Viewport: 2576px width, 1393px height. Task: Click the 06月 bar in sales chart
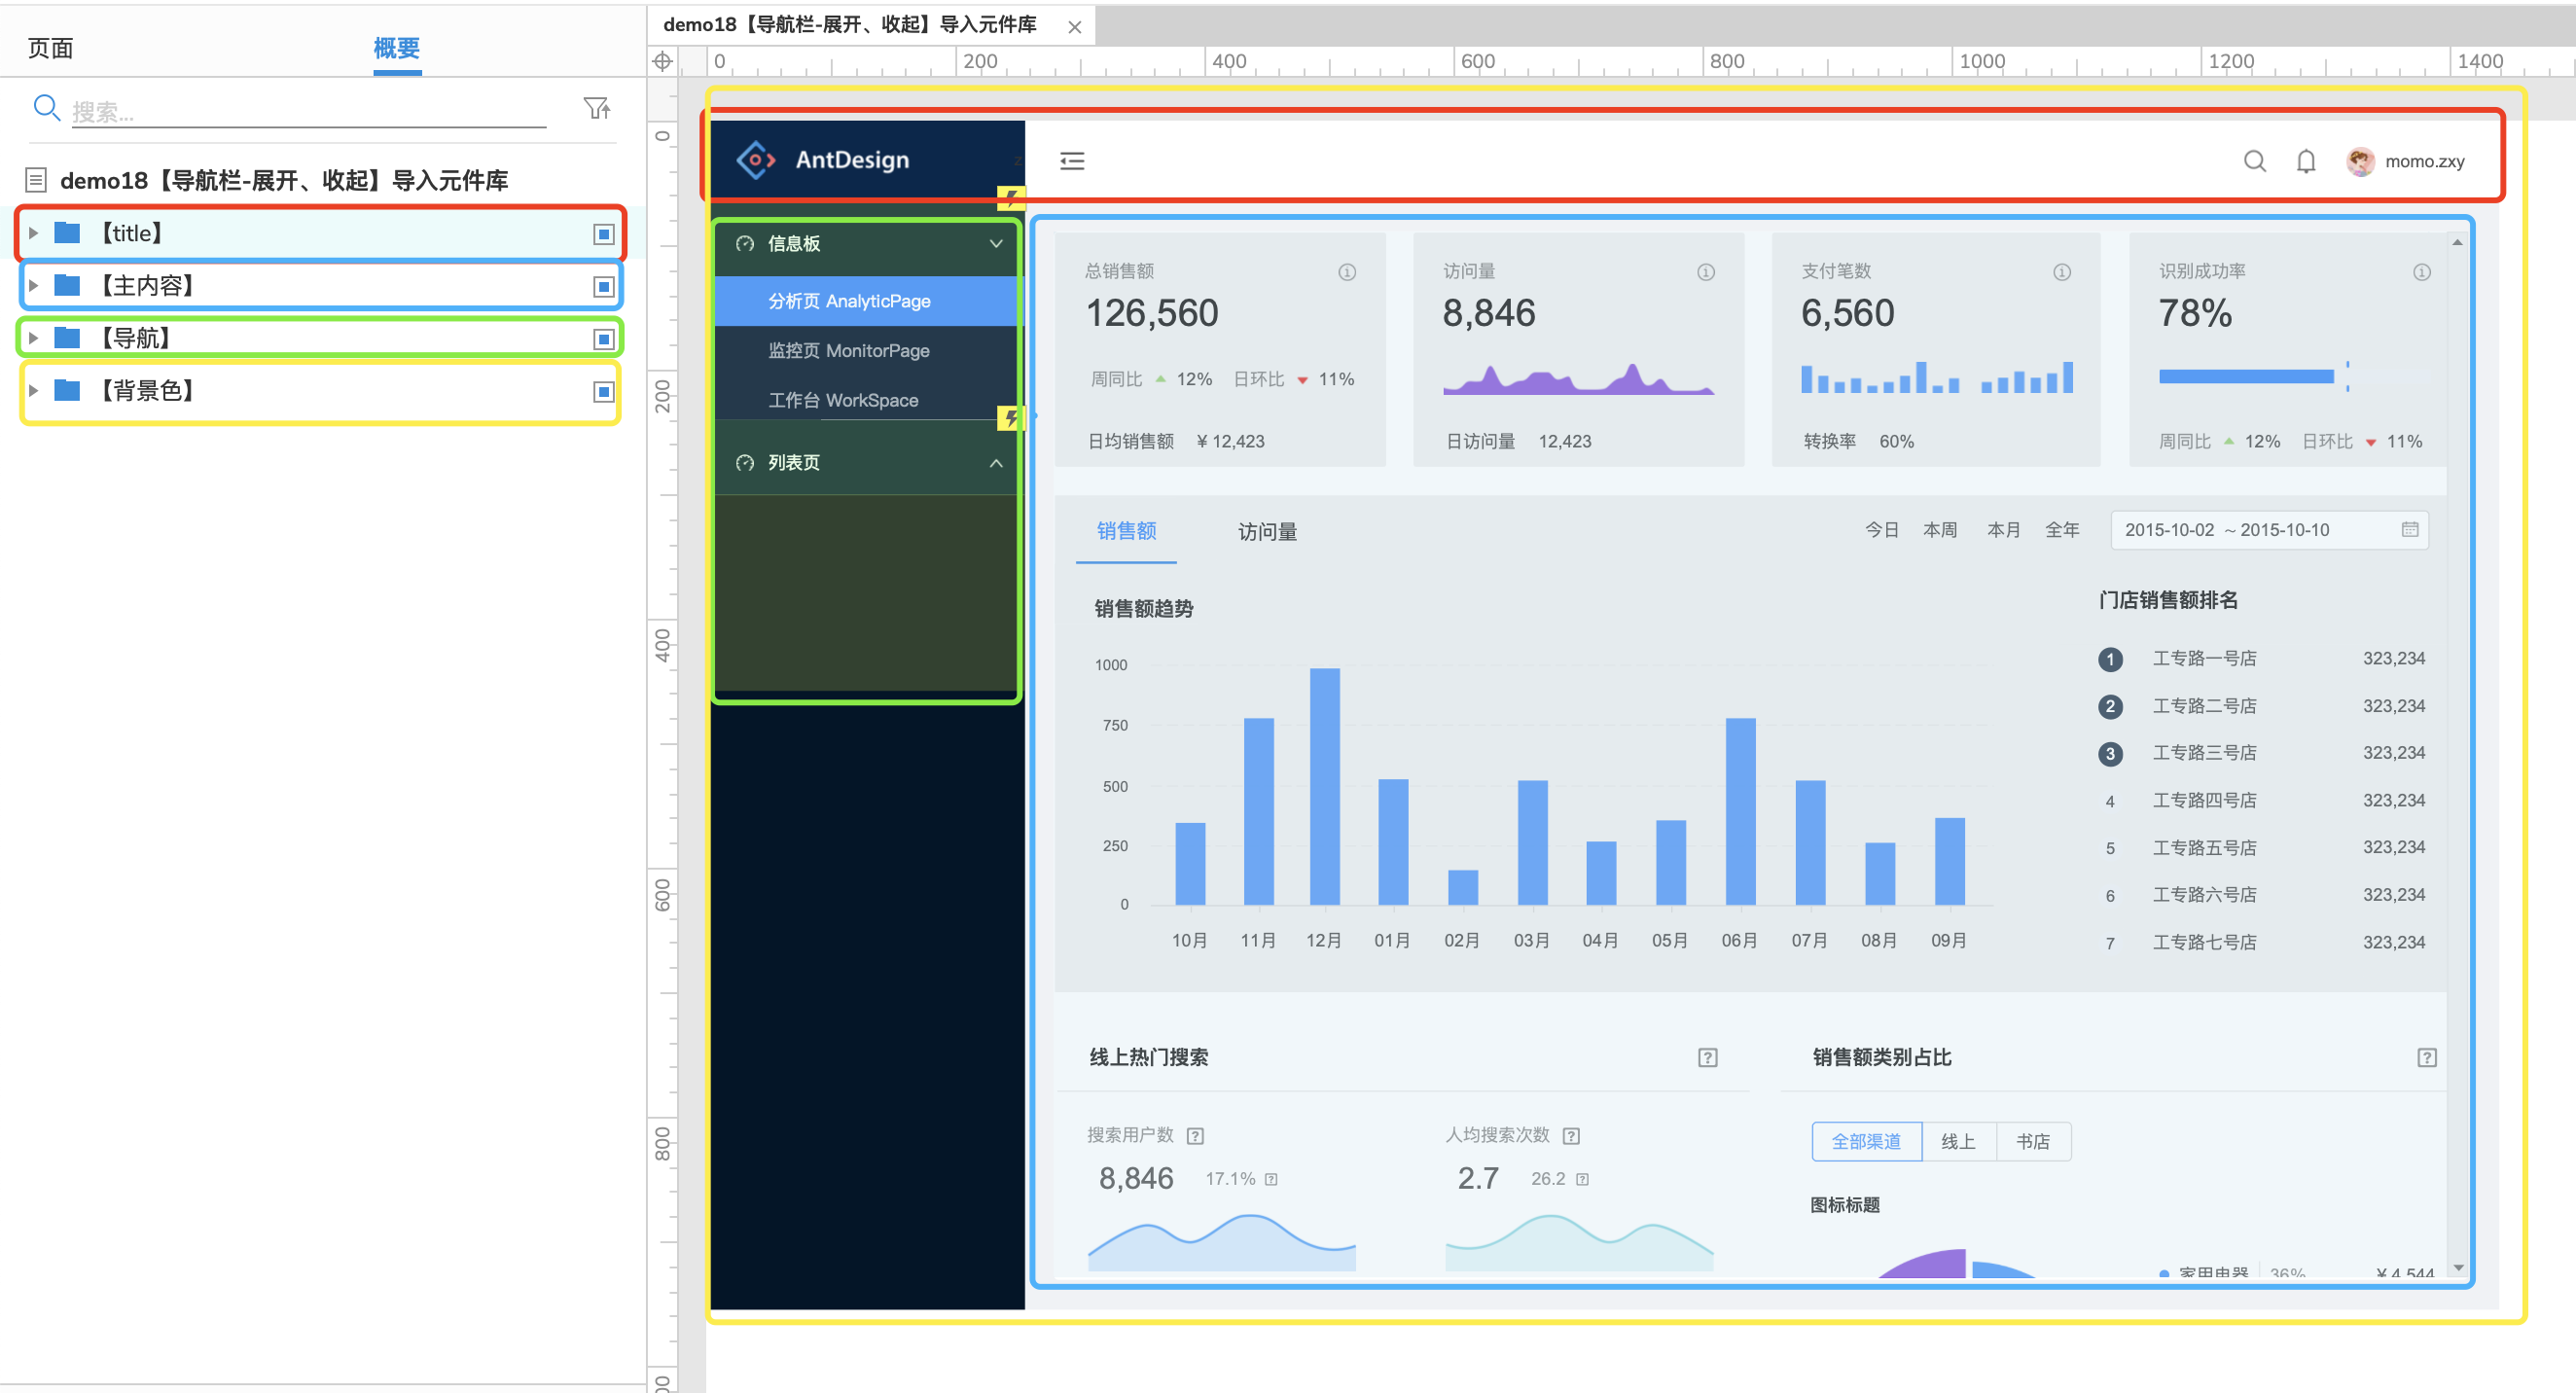tap(1741, 812)
